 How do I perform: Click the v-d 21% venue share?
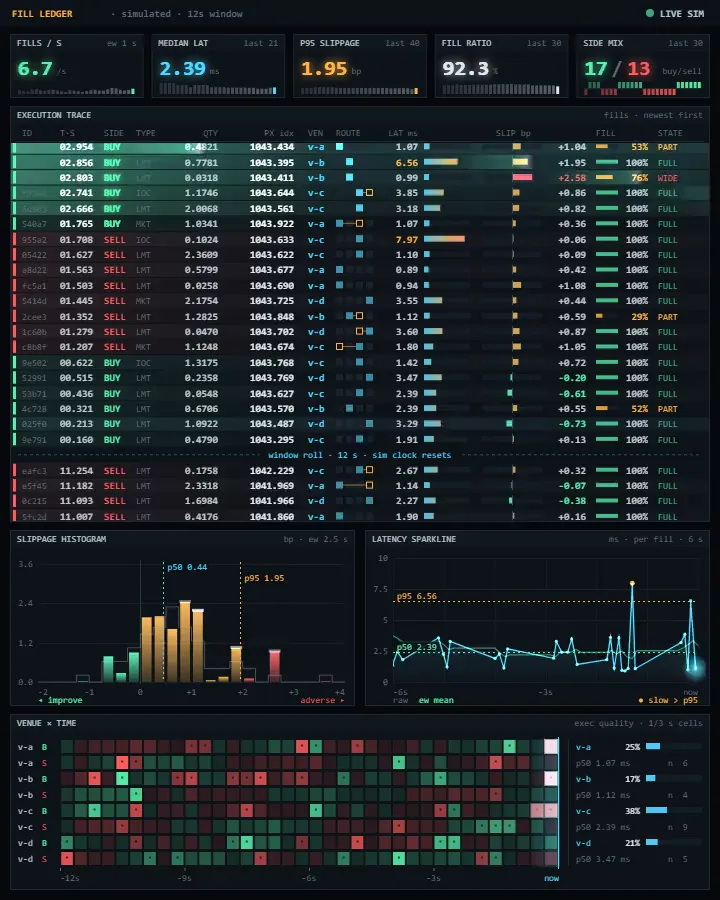click(x=632, y=843)
